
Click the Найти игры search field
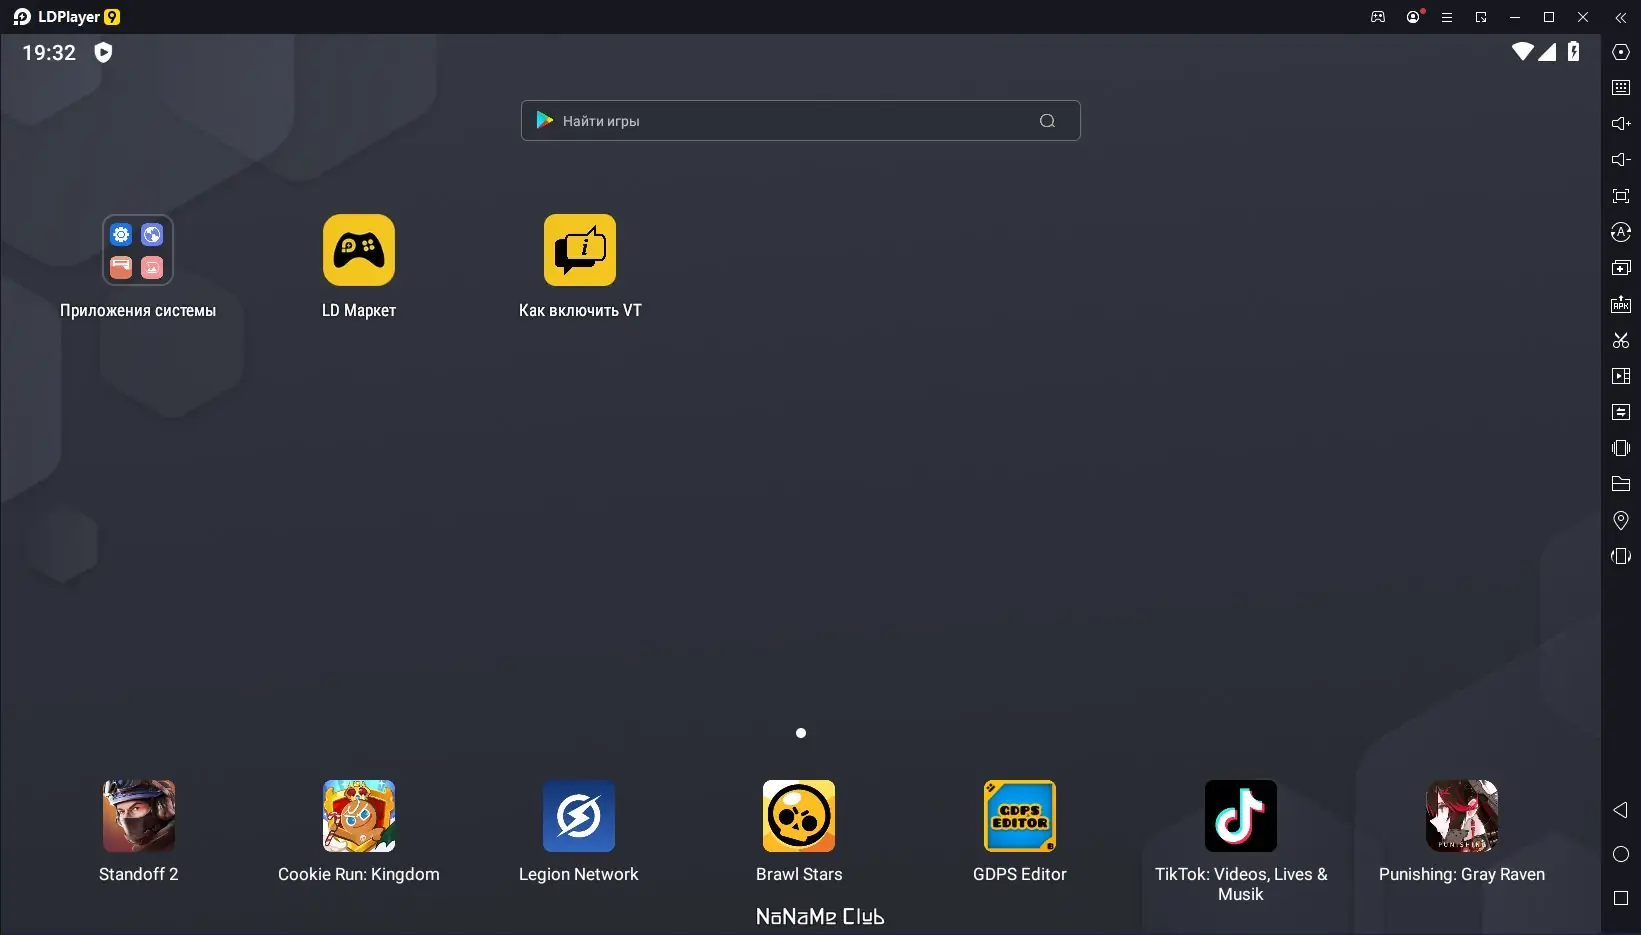point(800,121)
